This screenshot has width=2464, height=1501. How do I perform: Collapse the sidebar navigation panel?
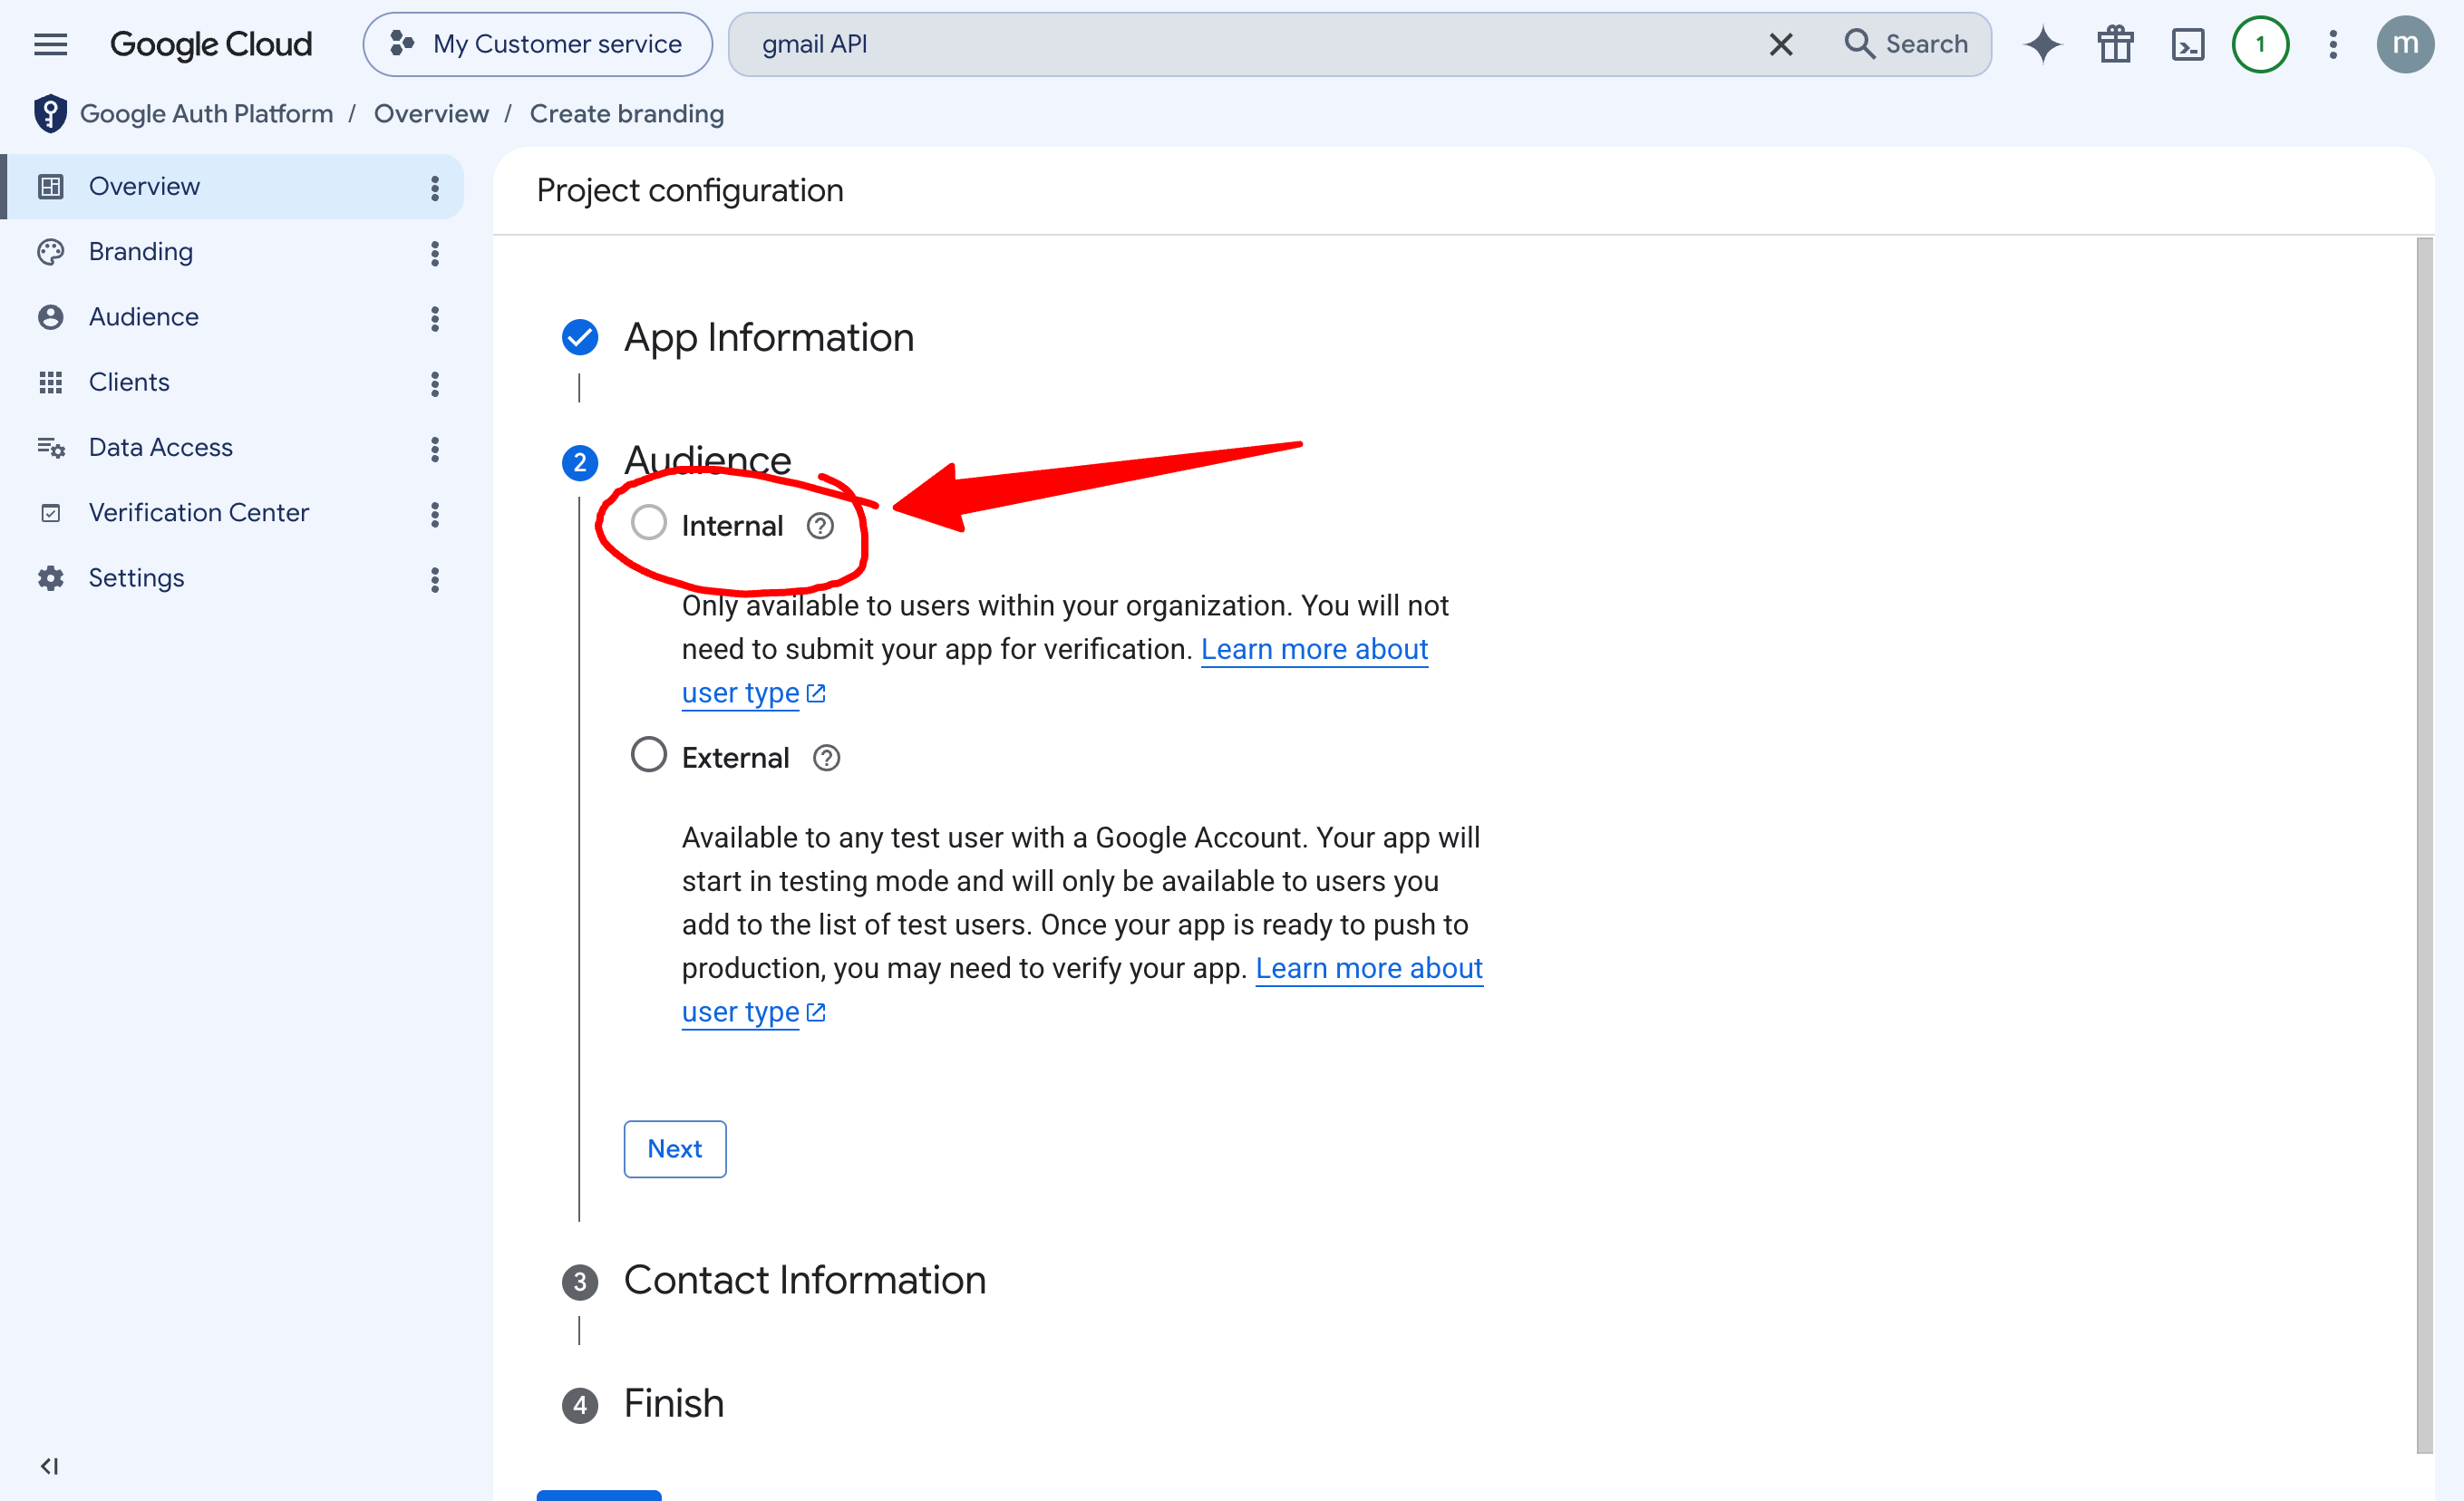[x=49, y=1466]
